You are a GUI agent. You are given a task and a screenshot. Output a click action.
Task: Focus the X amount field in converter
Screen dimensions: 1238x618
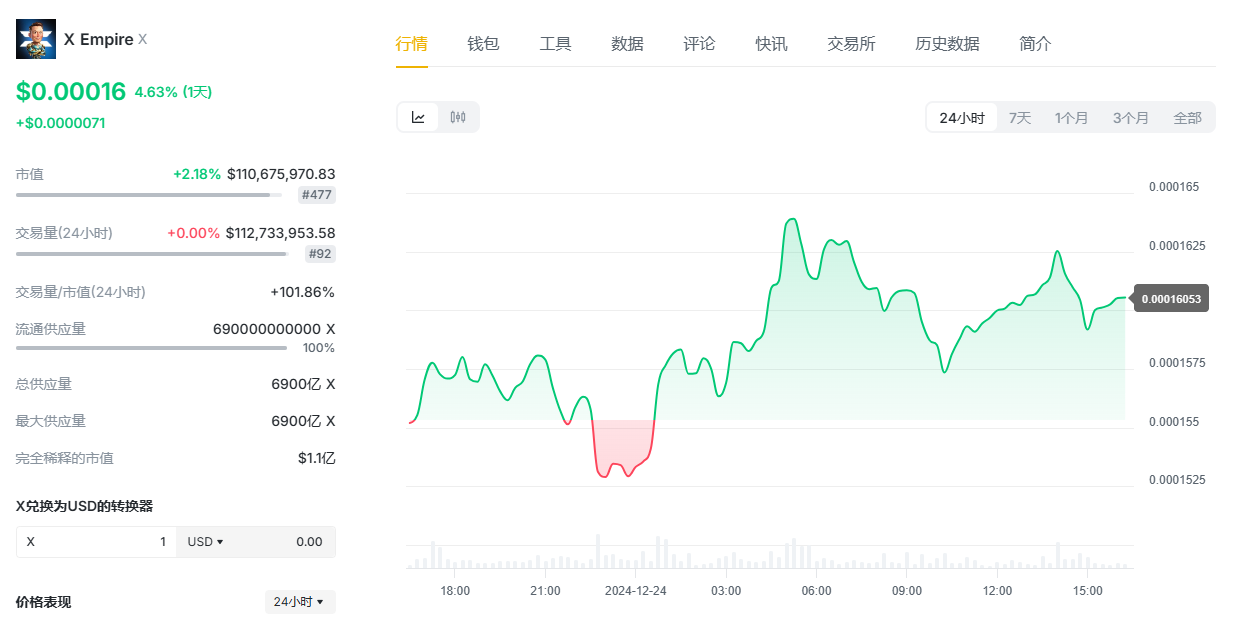(x=96, y=542)
